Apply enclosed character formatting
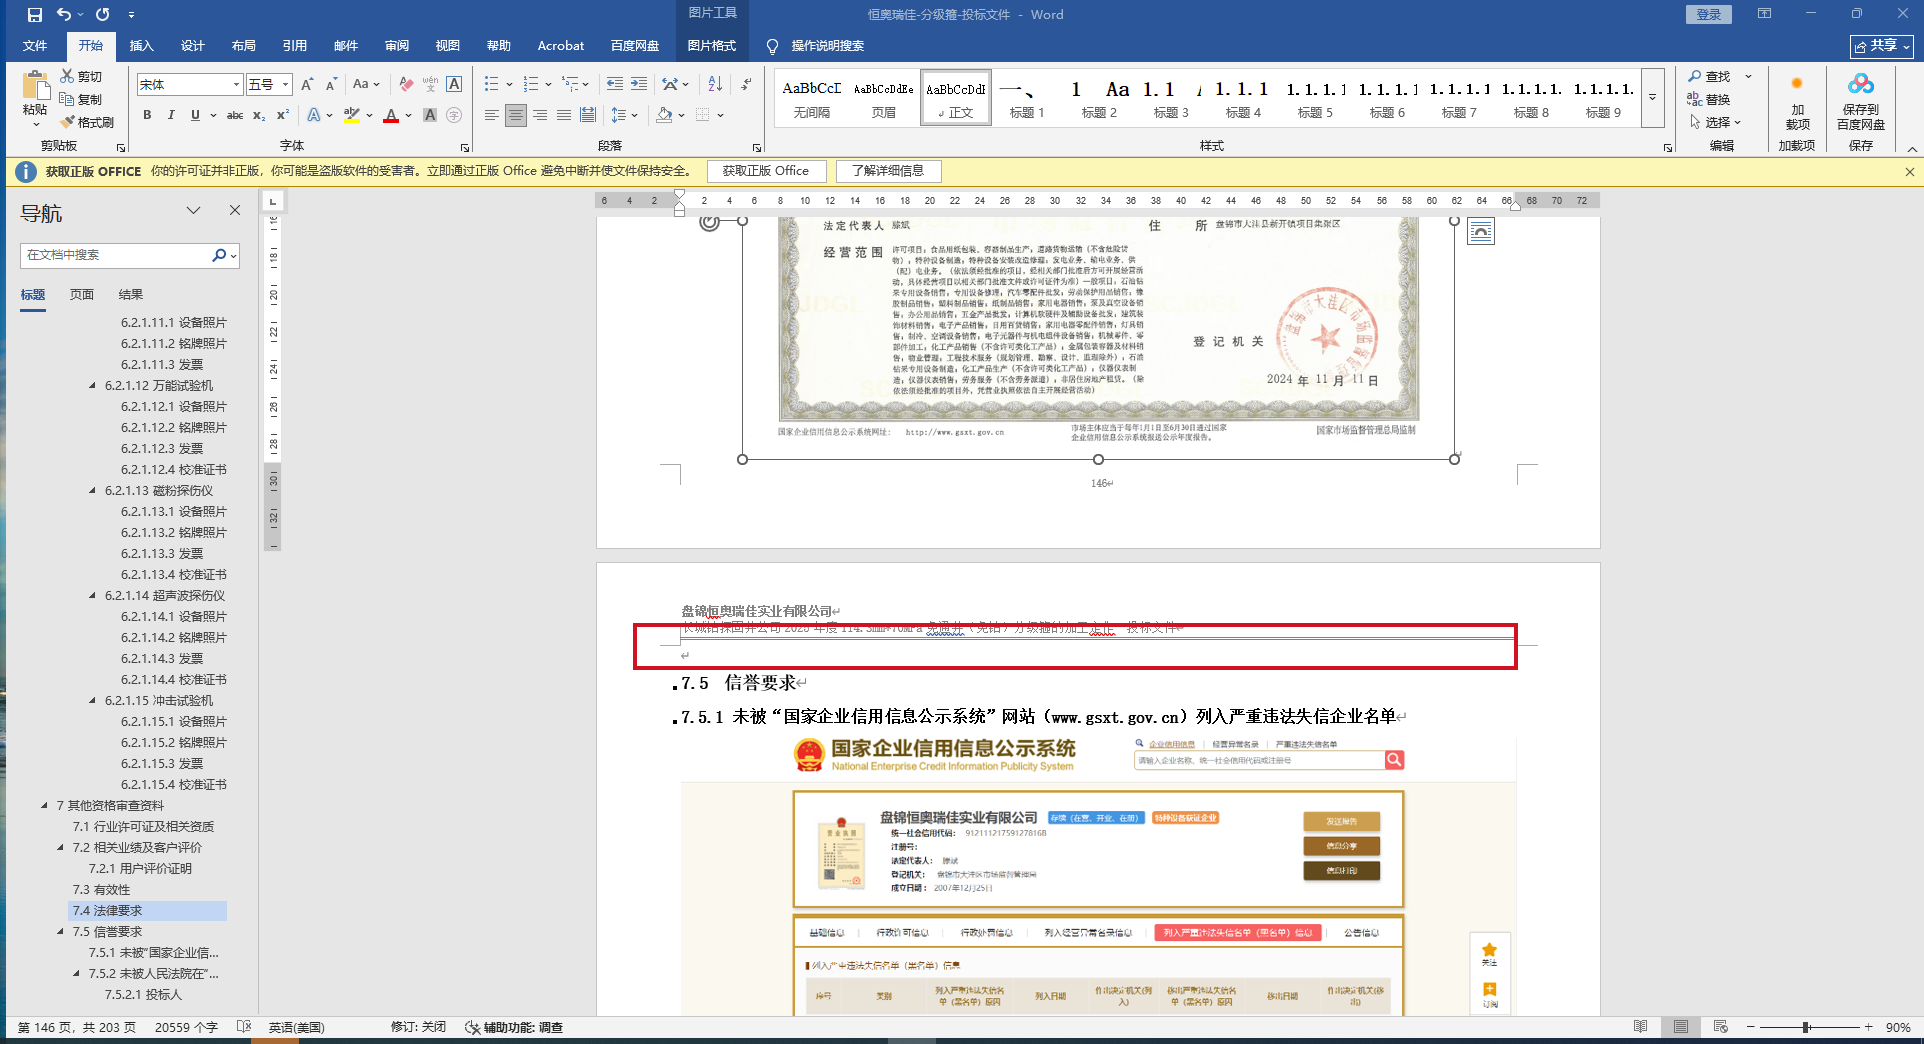This screenshot has height=1044, width=1924. pos(454,115)
